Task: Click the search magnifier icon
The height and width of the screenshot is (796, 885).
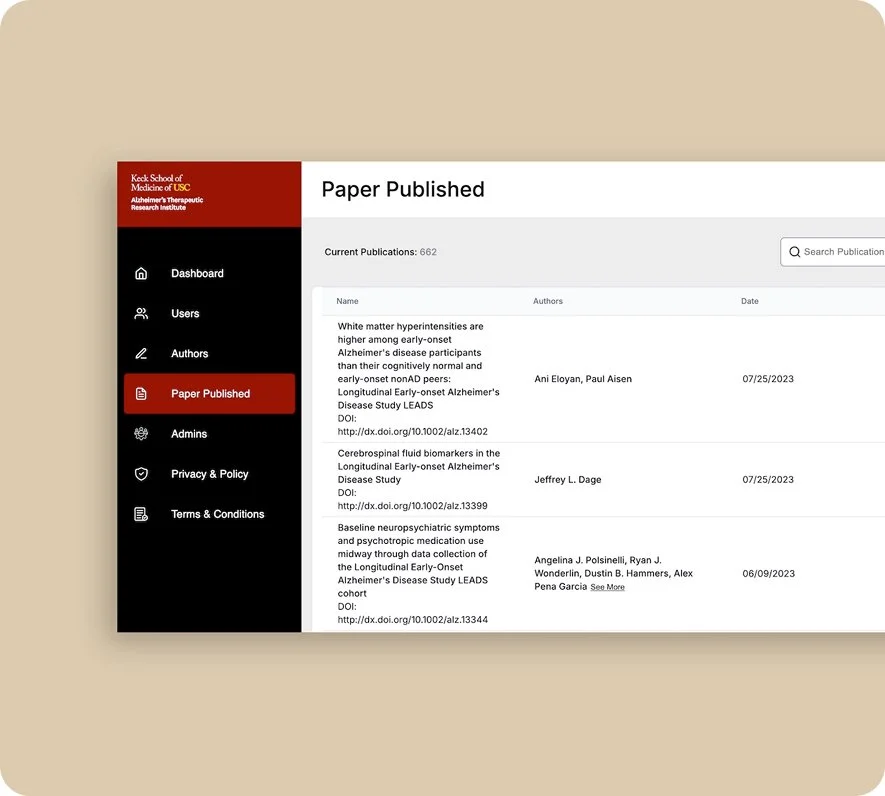Action: click(x=794, y=252)
